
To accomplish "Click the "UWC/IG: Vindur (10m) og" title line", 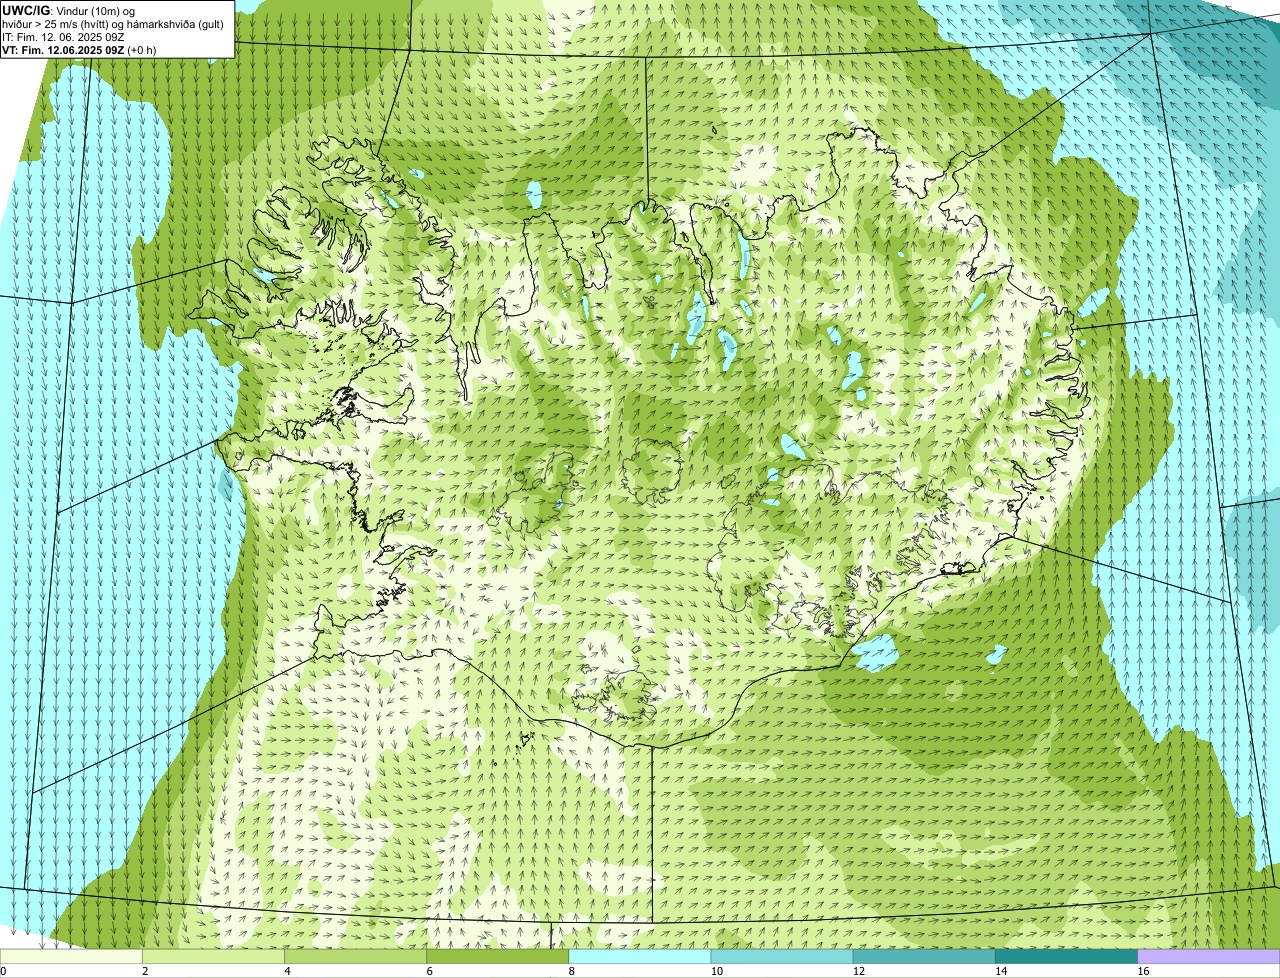I will click(68, 10).
